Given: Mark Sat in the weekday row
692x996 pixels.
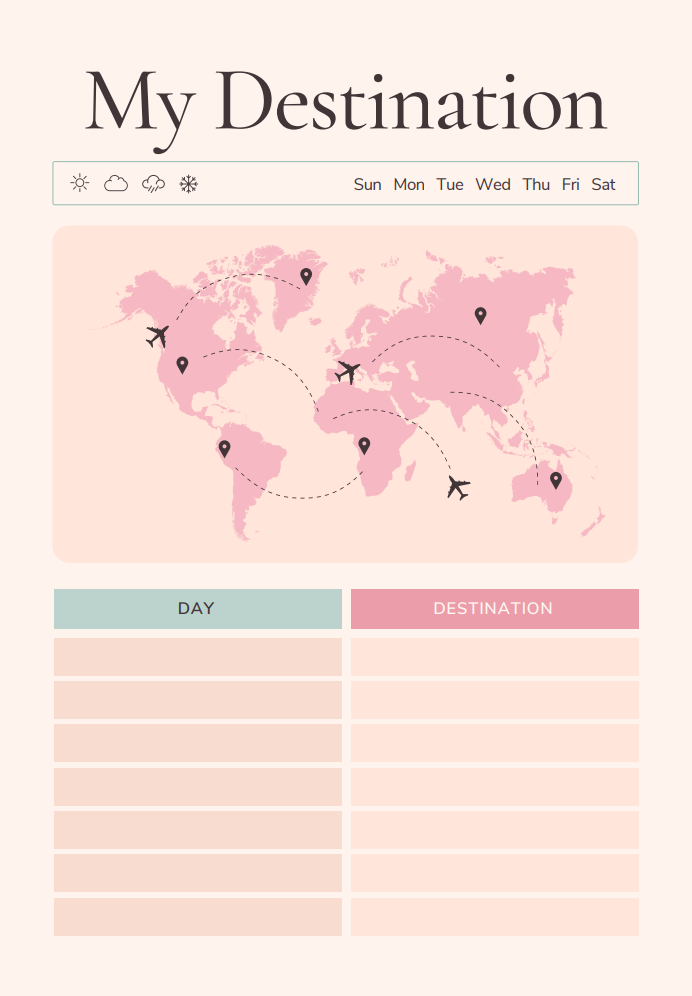Looking at the screenshot, I should pos(603,184).
